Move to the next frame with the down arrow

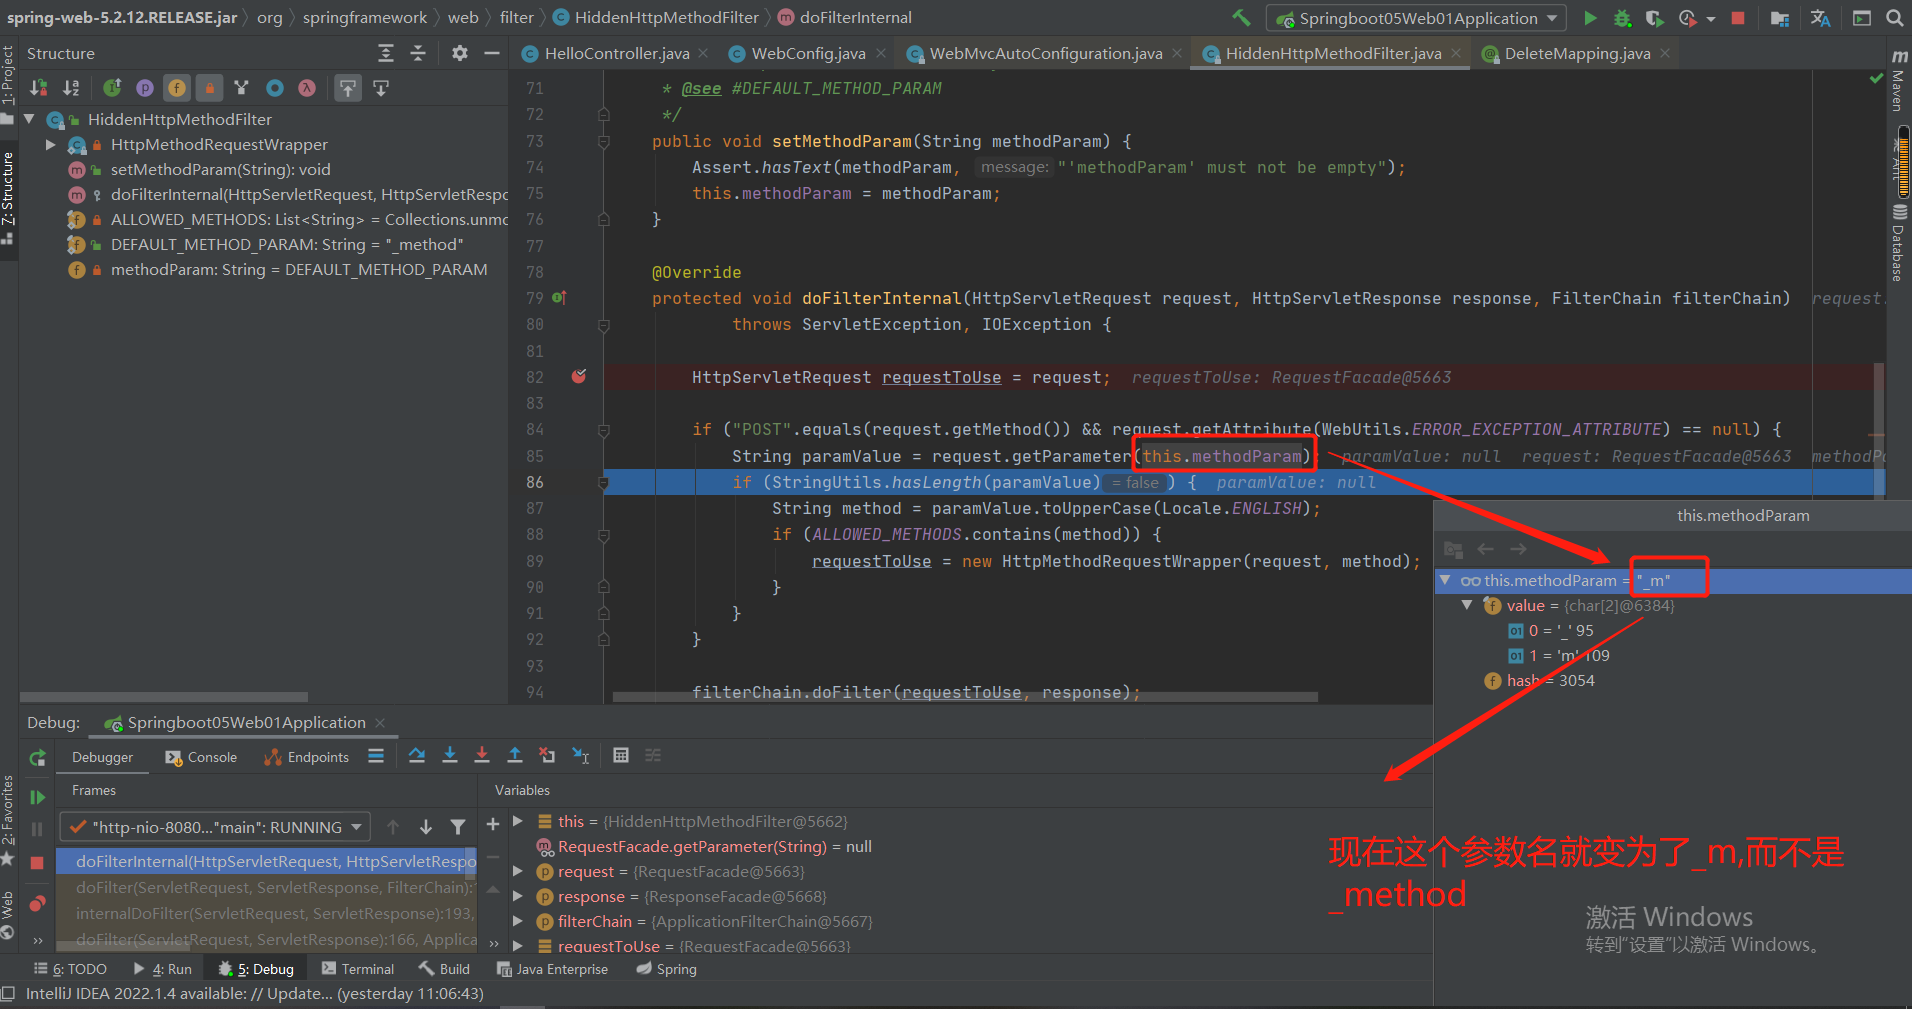[x=426, y=827]
